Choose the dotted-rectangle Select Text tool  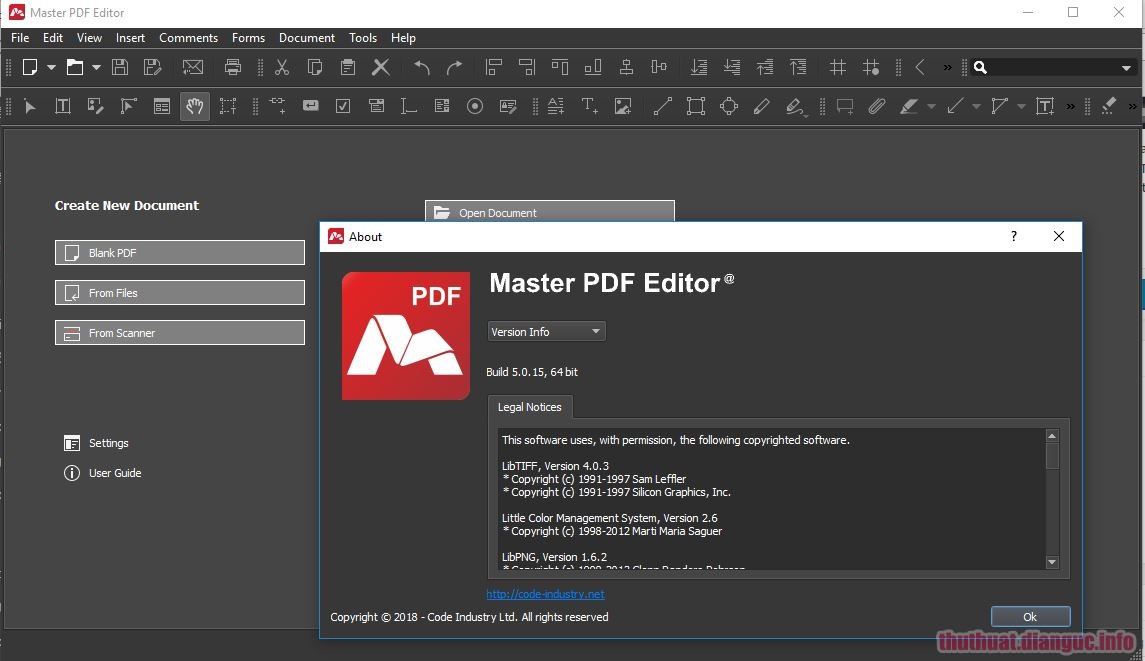point(228,107)
